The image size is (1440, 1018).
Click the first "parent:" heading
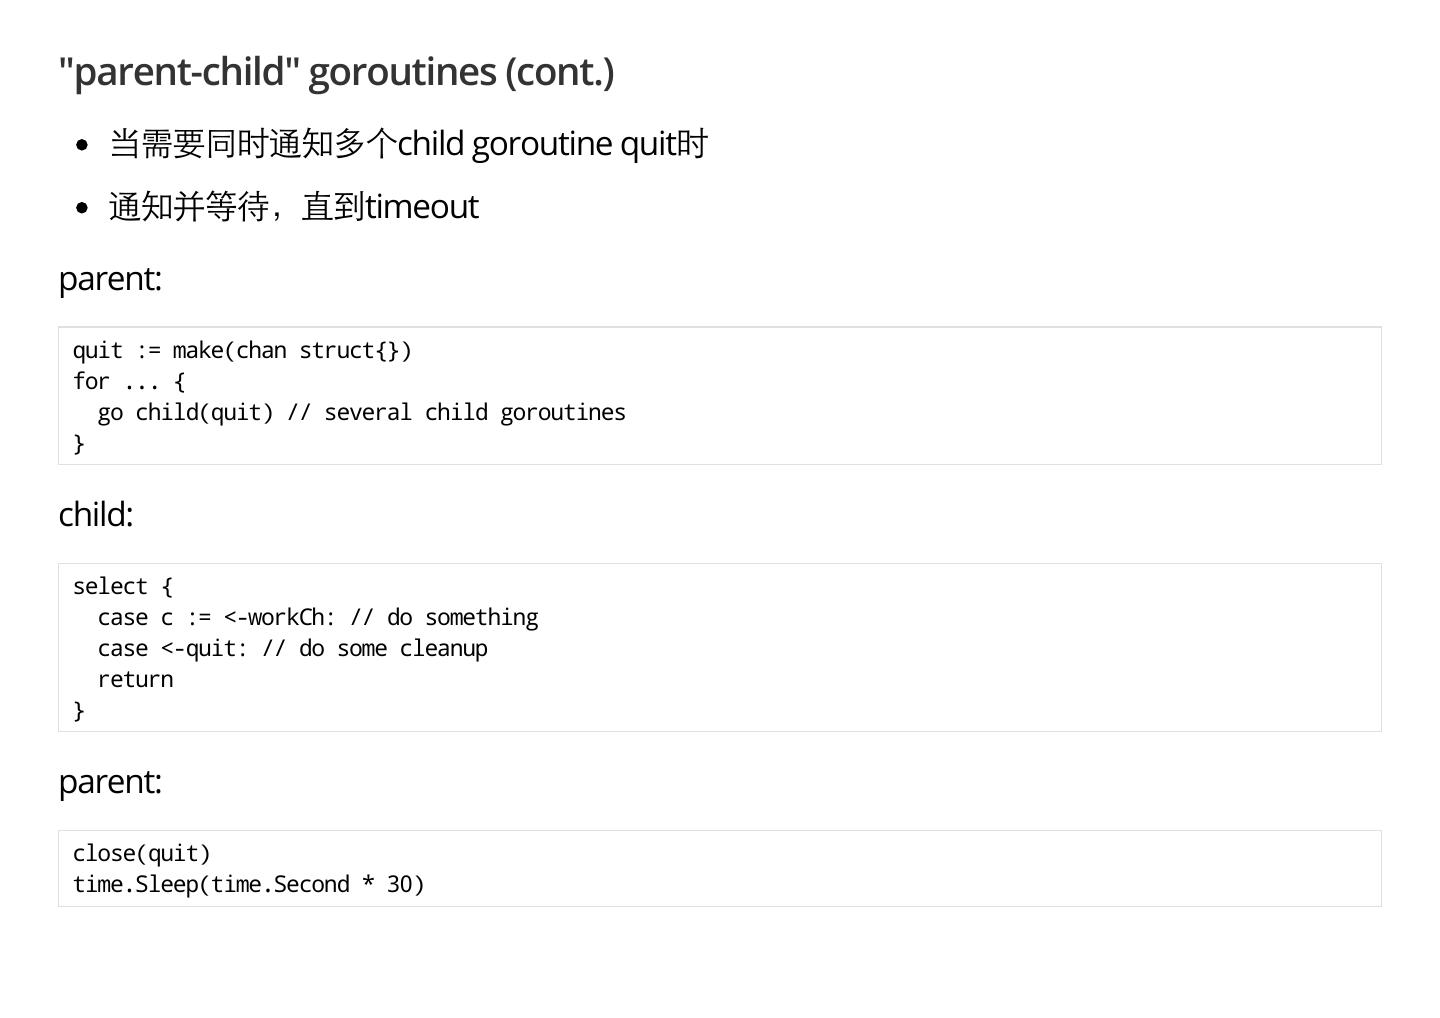tap(110, 278)
